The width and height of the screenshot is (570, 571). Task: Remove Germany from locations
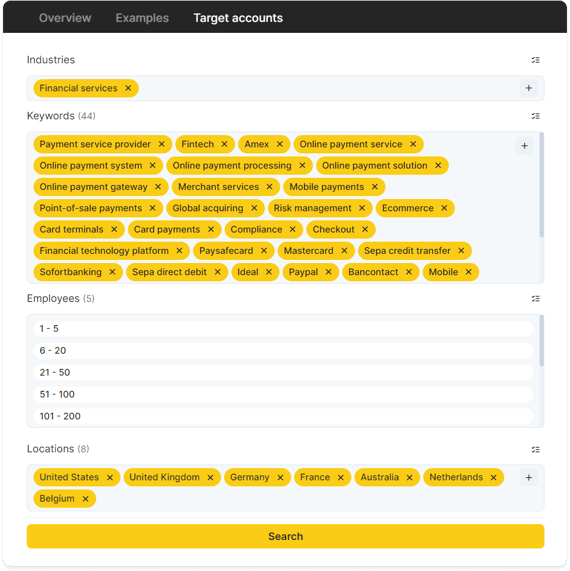coord(280,478)
